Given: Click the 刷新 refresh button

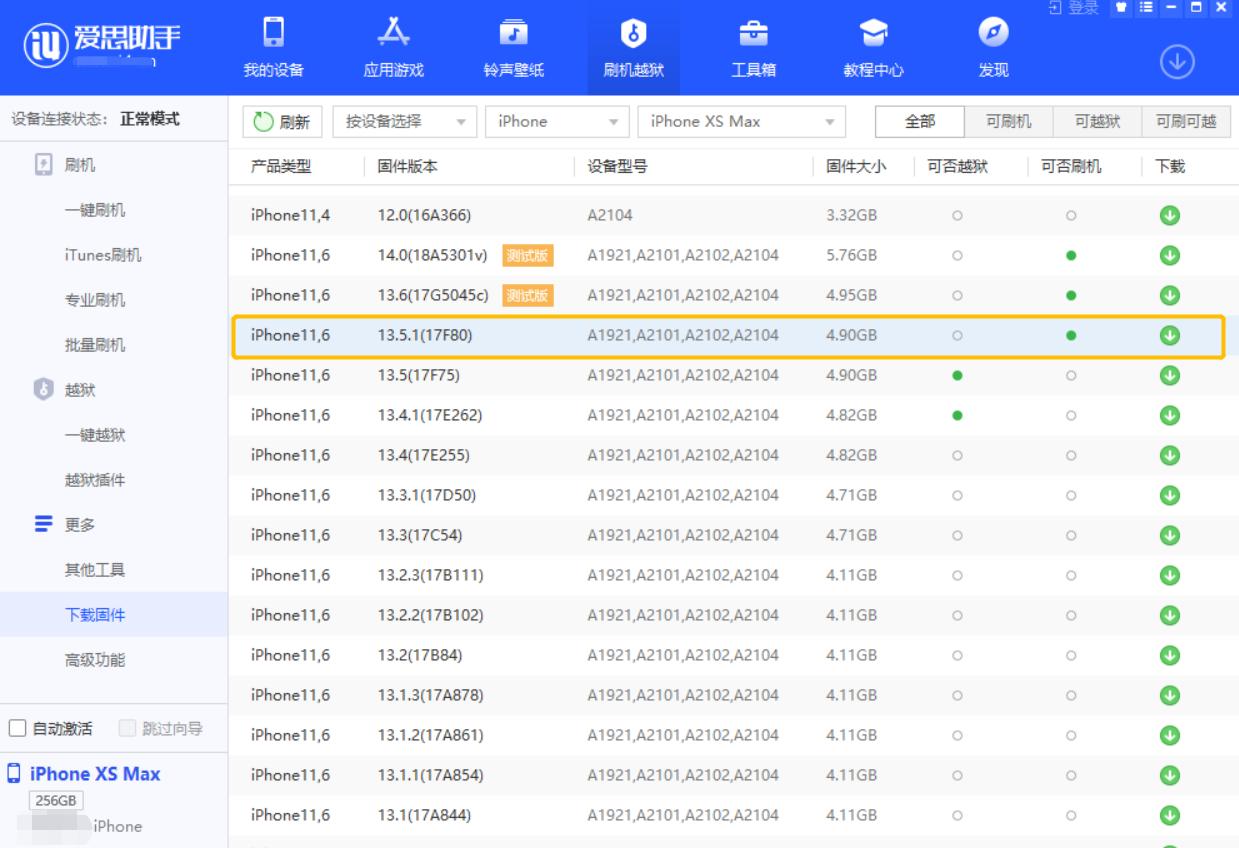Looking at the screenshot, I should click(x=282, y=121).
